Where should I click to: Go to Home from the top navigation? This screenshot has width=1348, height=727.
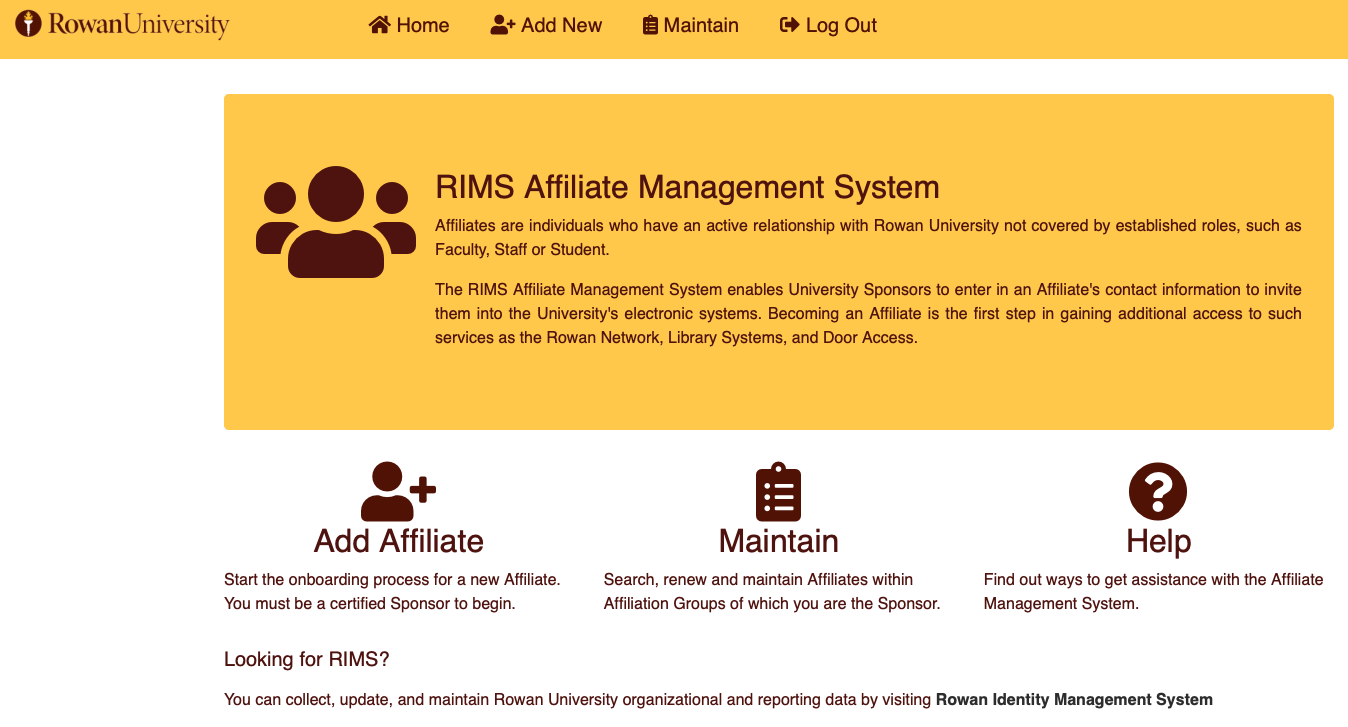[423, 25]
